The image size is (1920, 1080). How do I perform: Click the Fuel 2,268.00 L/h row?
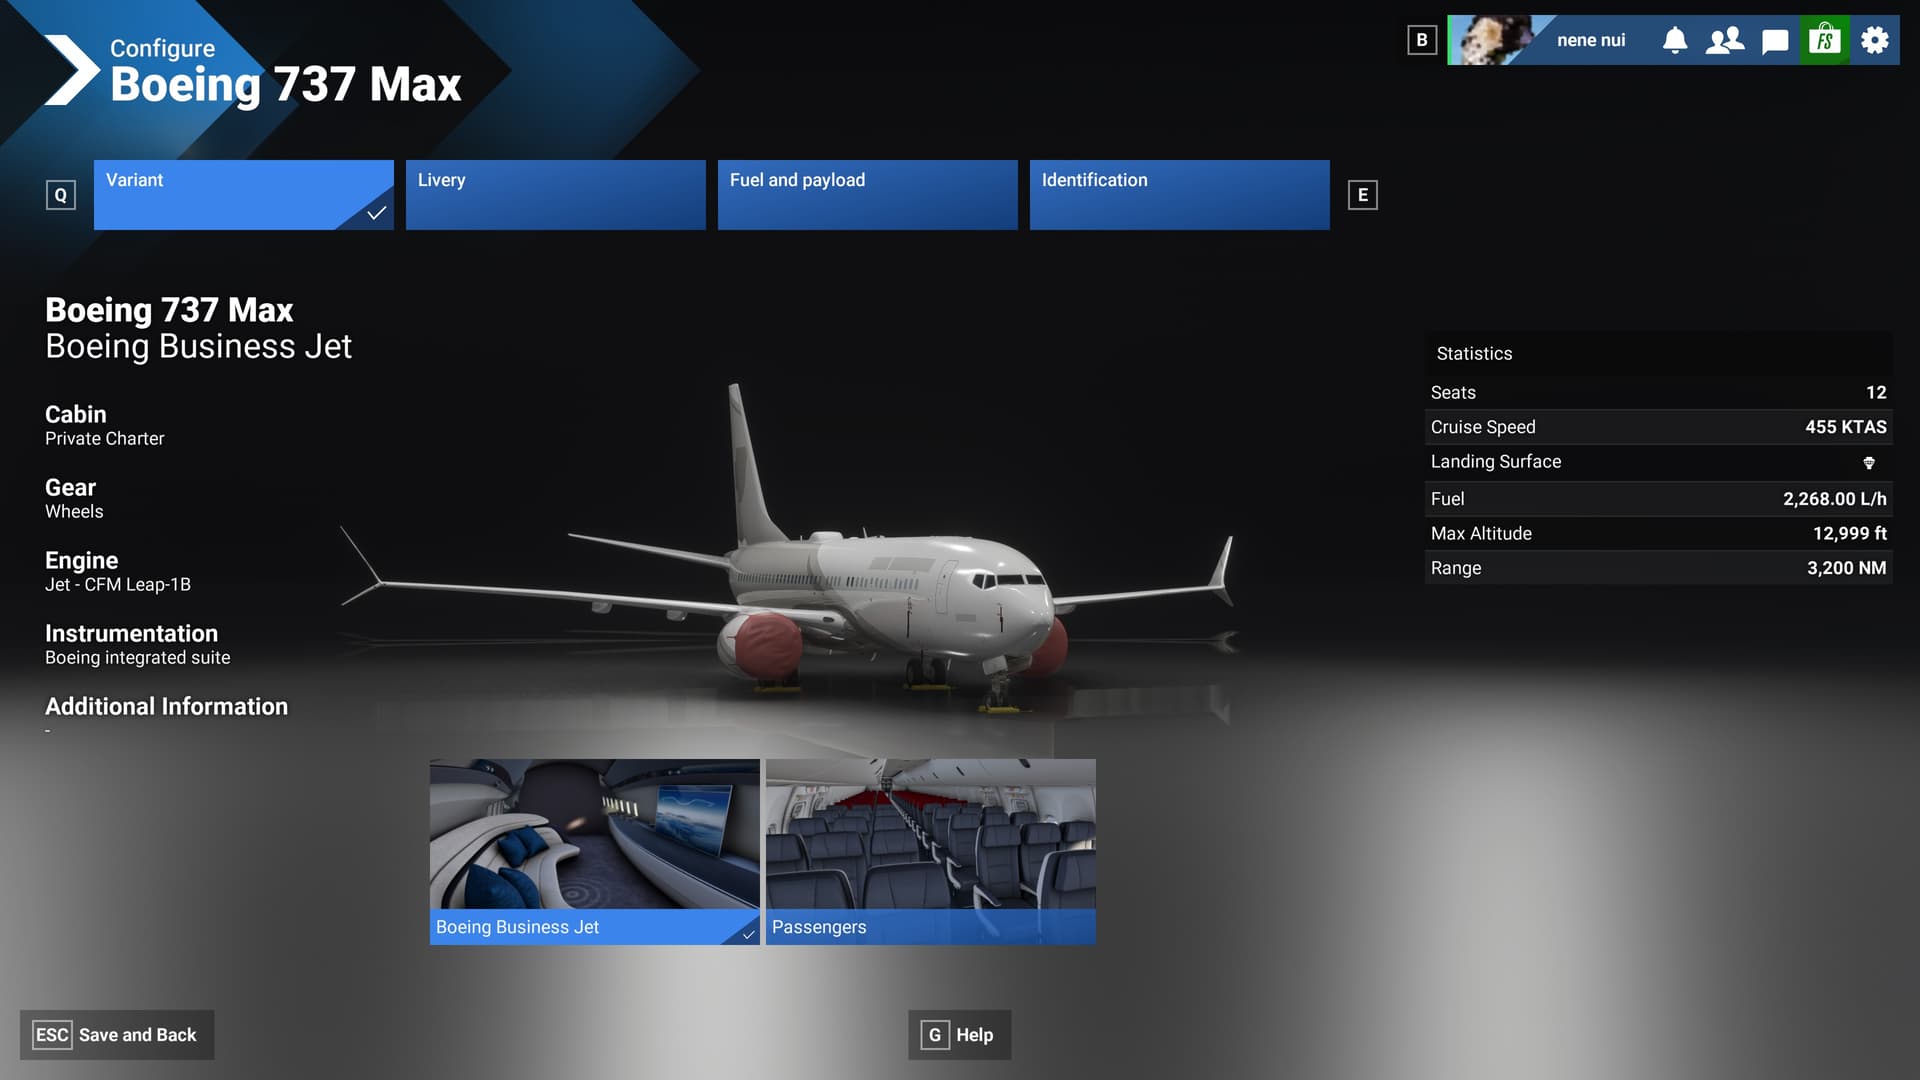click(1659, 499)
